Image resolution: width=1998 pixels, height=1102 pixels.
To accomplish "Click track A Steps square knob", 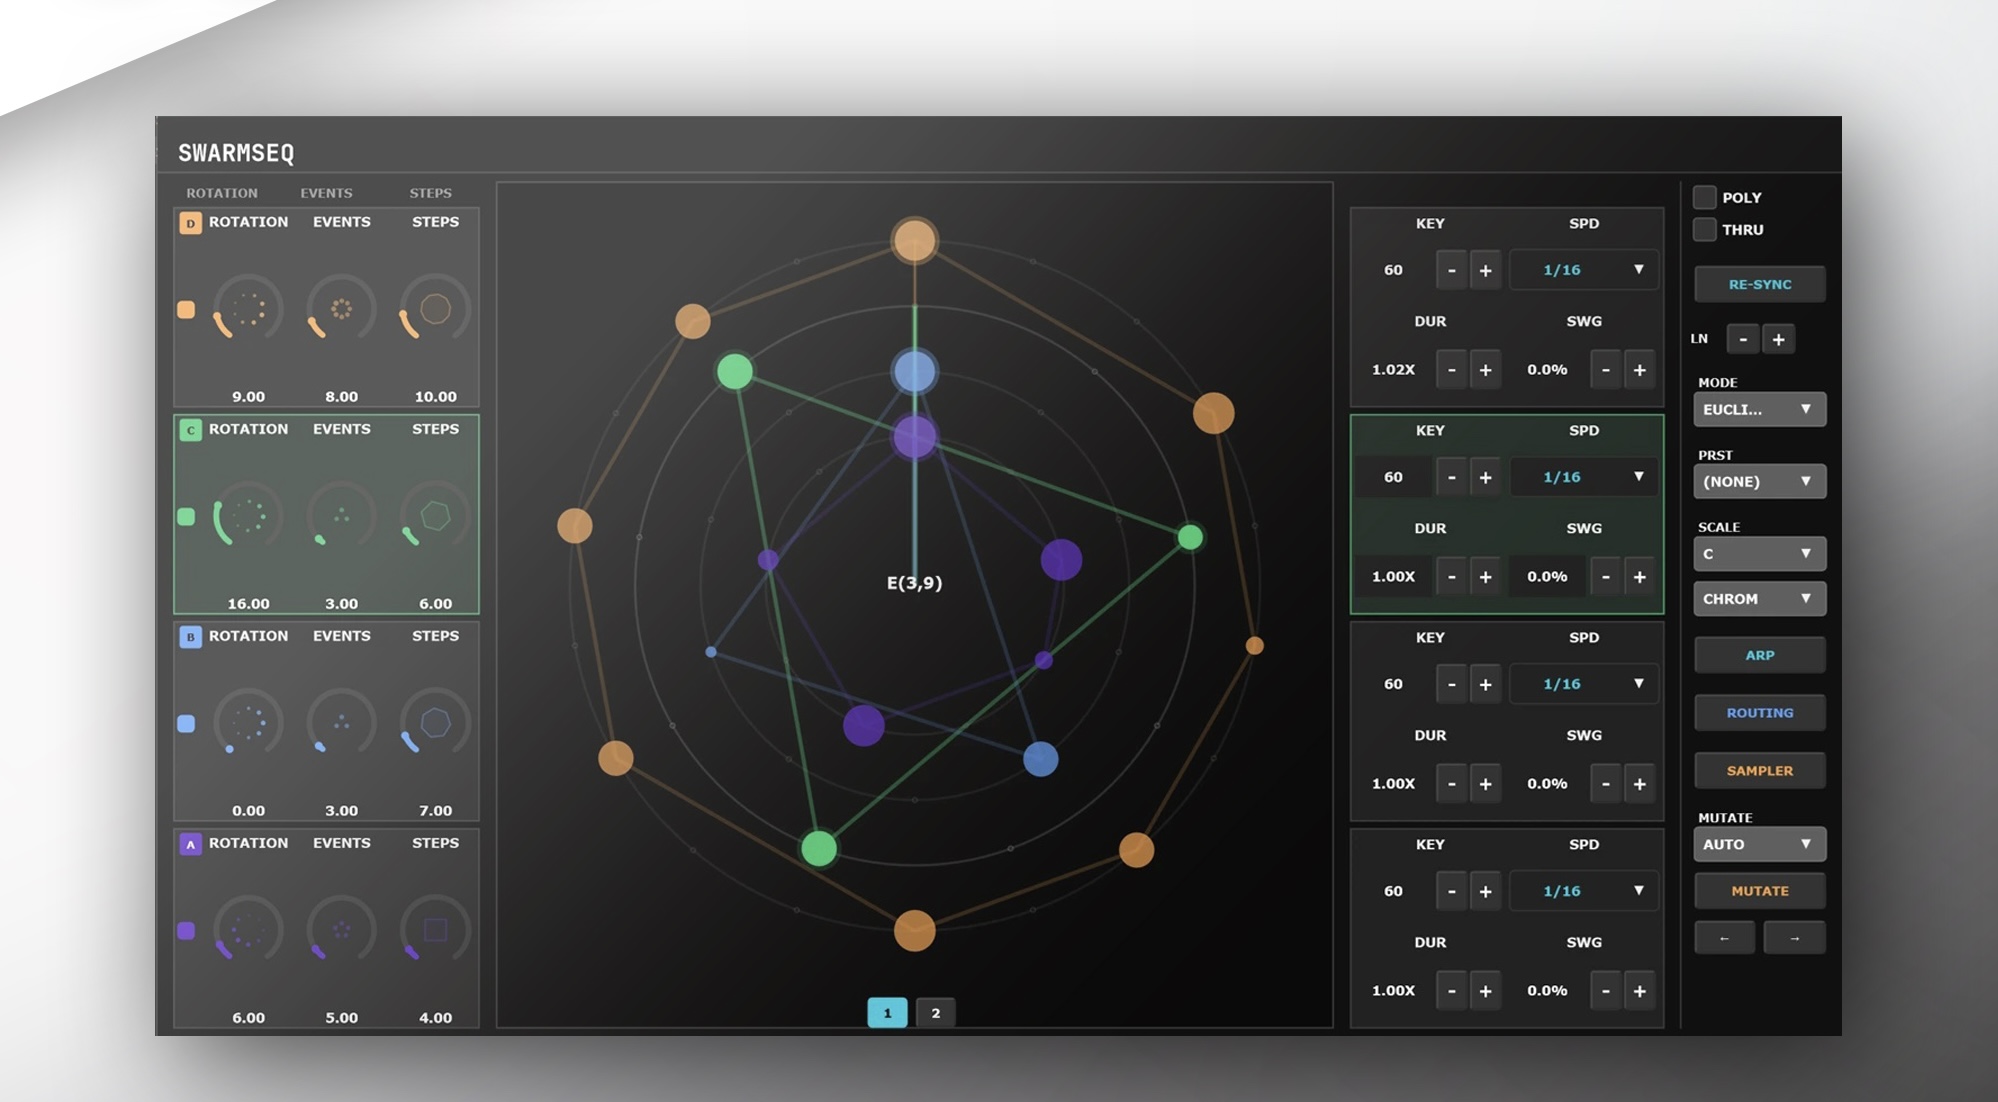I will click(435, 930).
